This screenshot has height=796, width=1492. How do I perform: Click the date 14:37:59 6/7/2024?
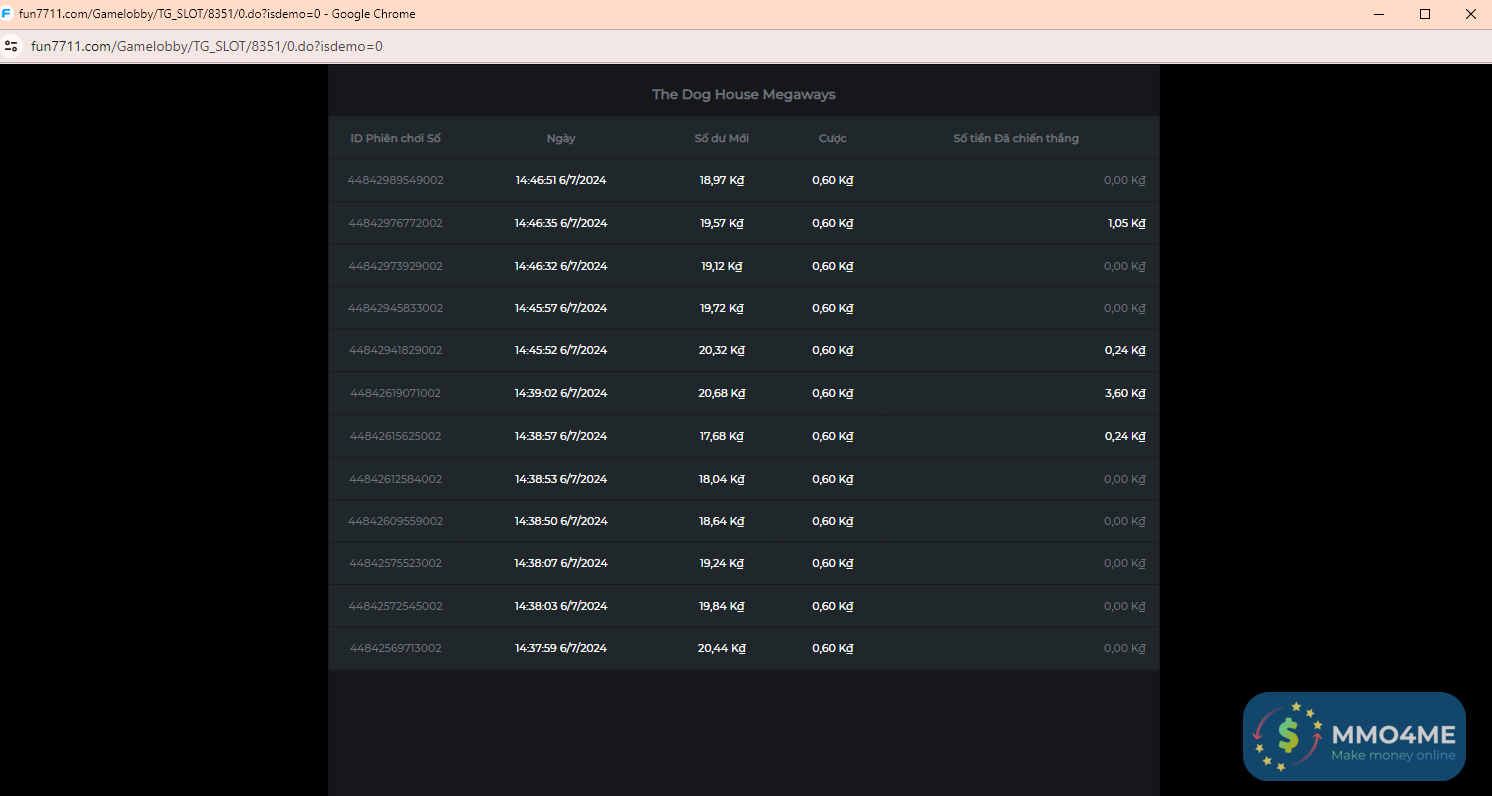(561, 648)
